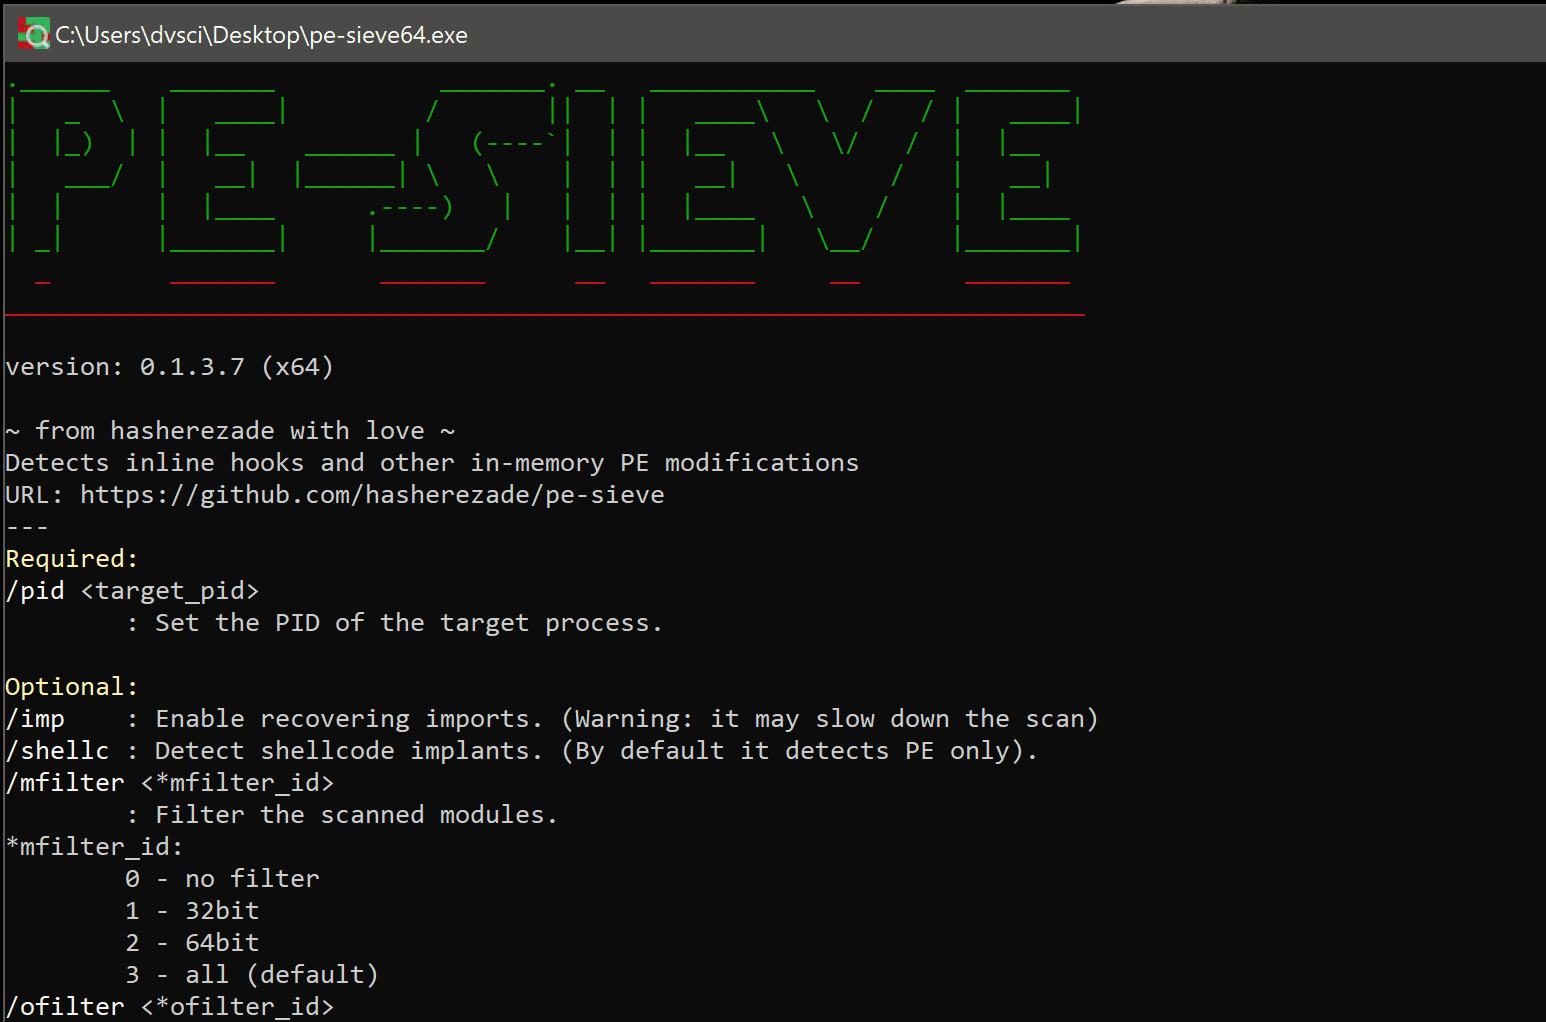The height and width of the screenshot is (1022, 1546).
Task: Open the github.com/hasherezade/pe-sieve URL
Action: point(372,495)
